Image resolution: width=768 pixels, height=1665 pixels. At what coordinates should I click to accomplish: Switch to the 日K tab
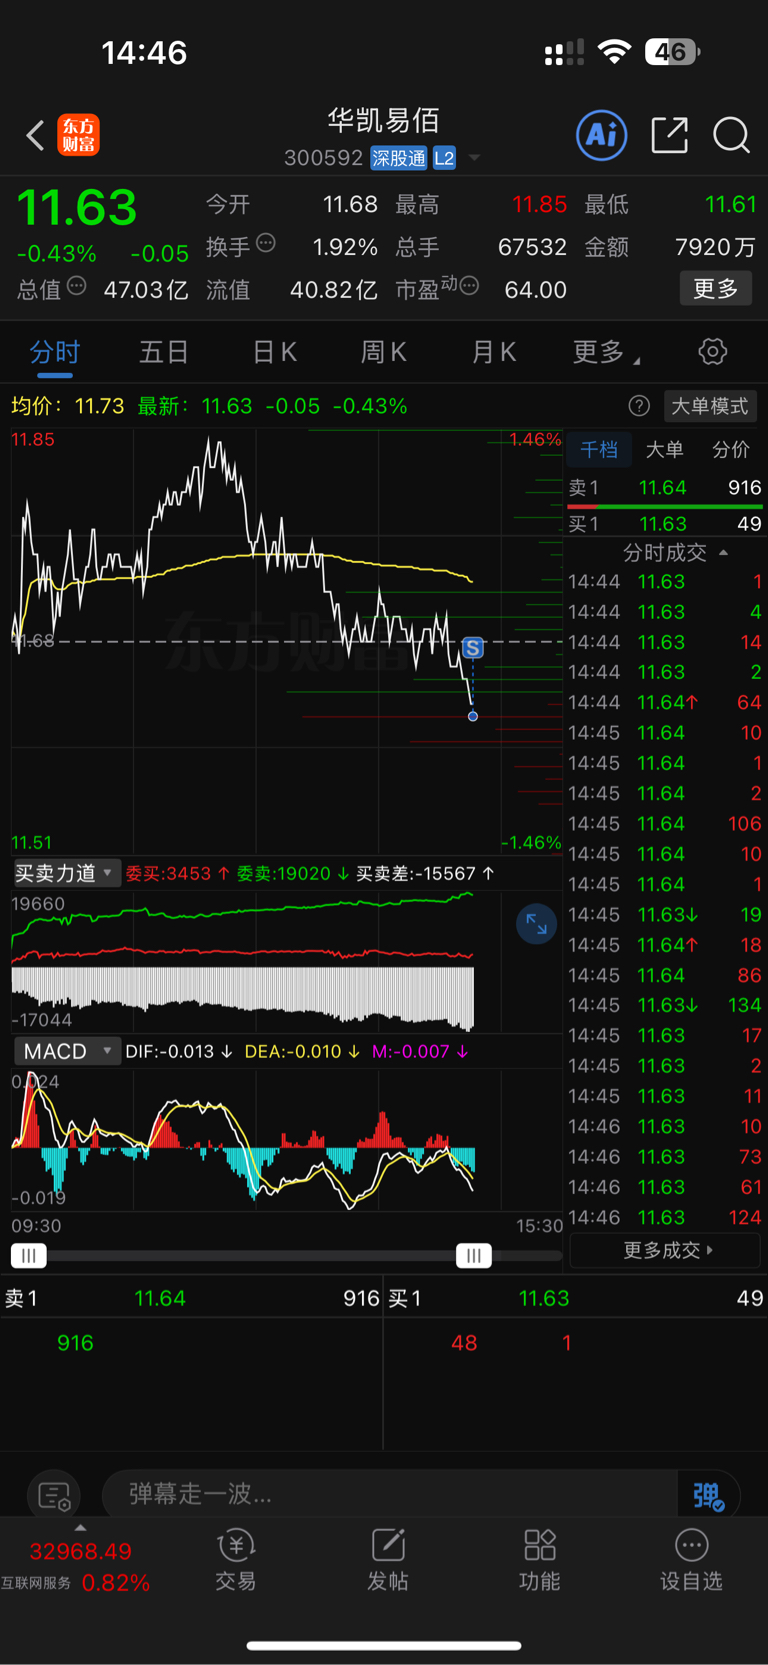[x=274, y=352]
